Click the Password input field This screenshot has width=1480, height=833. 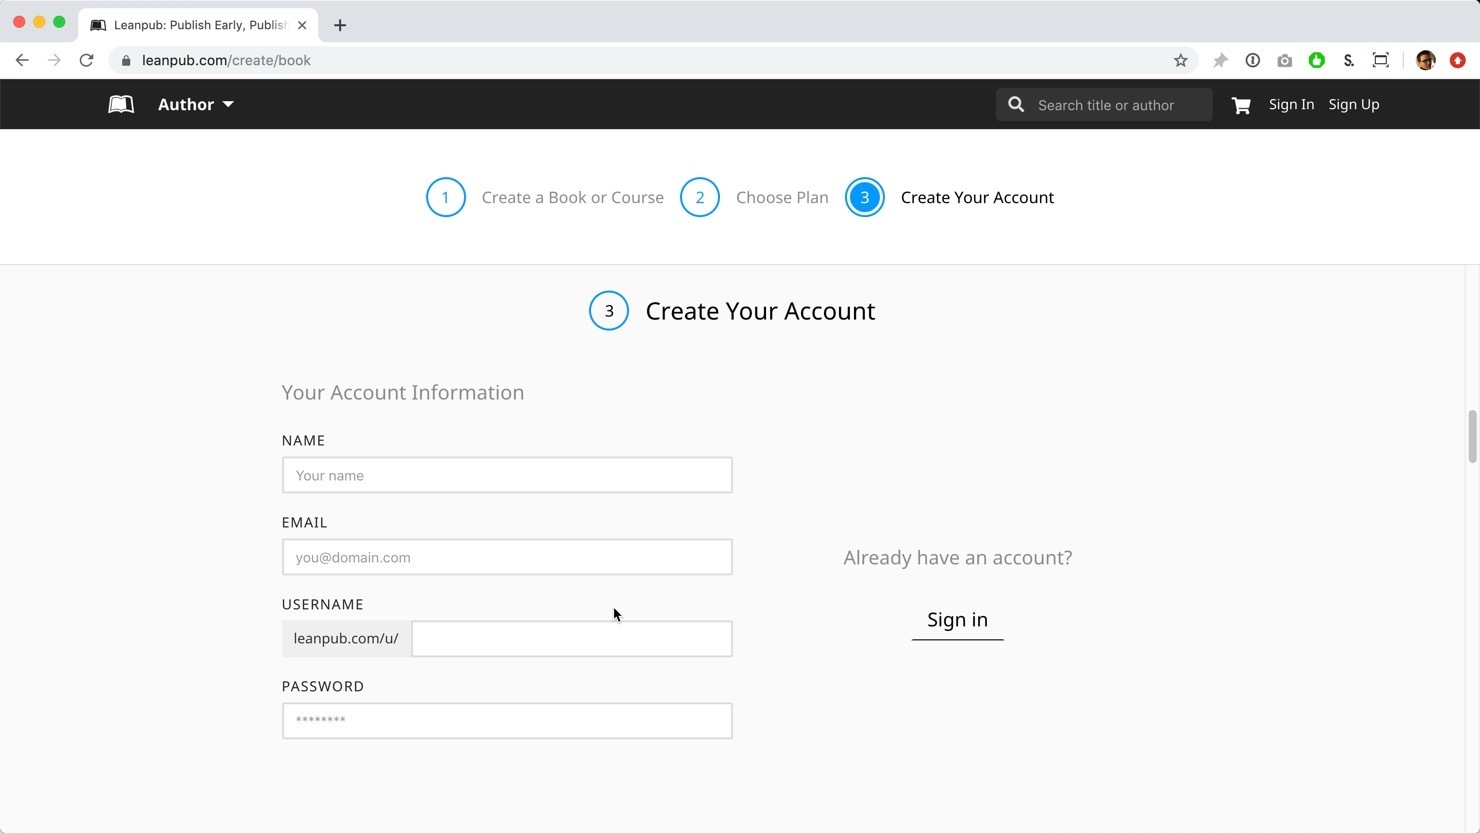point(507,721)
